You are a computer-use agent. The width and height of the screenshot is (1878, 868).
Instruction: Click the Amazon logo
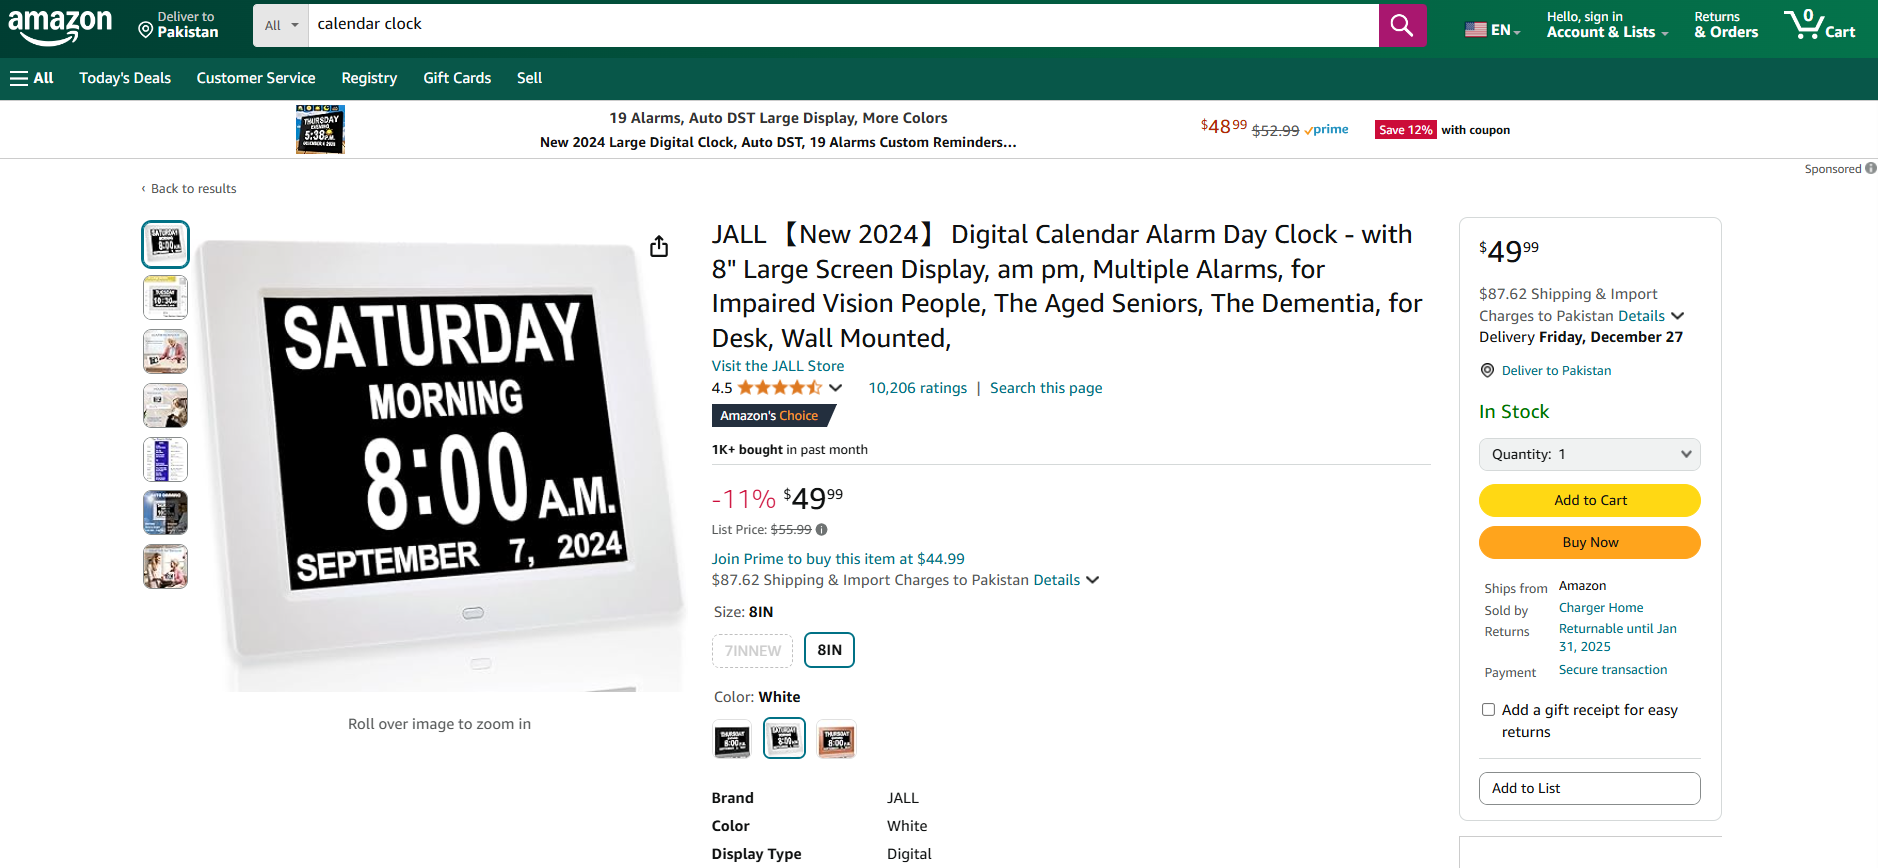tap(60, 27)
